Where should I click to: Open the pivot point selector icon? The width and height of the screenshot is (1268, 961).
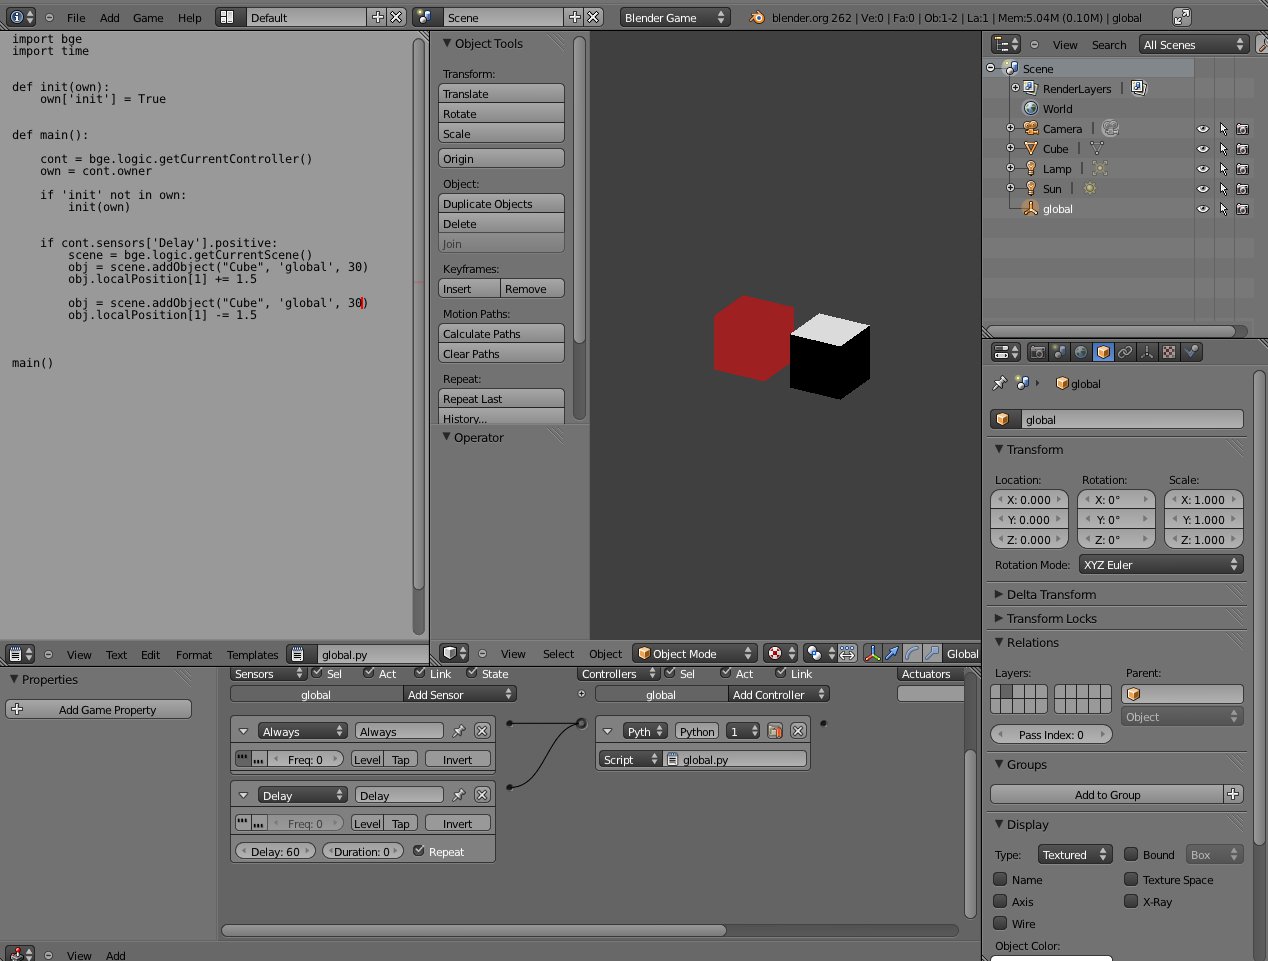pyautogui.click(x=820, y=653)
